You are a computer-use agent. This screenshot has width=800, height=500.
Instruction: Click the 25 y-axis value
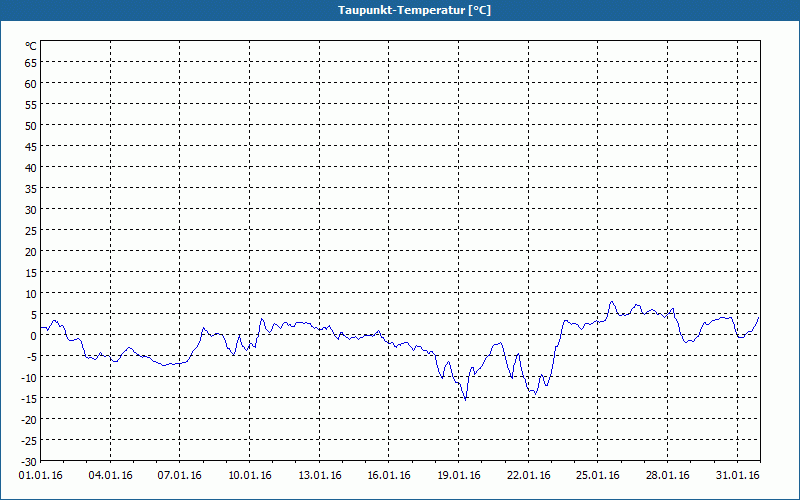pos(31,231)
